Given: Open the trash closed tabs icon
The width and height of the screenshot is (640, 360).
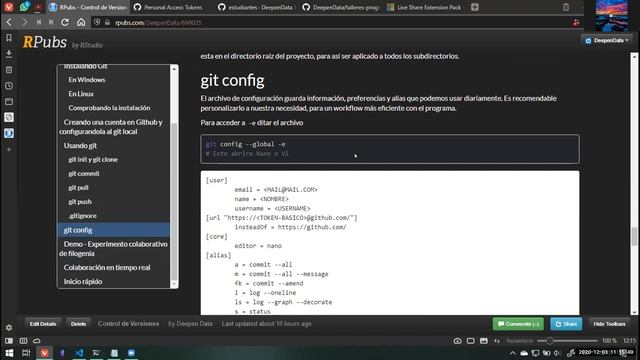Looking at the screenshot, I should 566,7.
